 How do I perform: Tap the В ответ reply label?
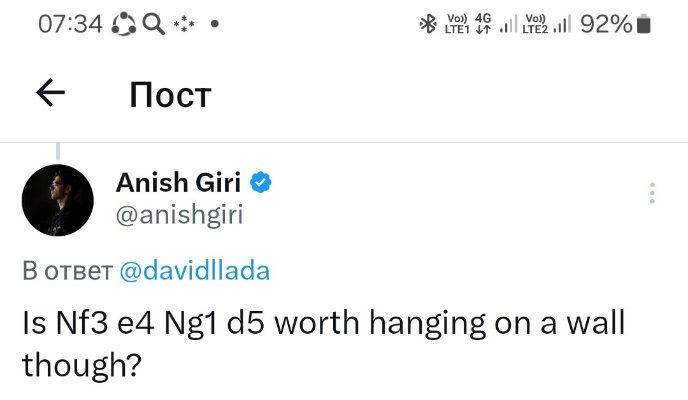(x=67, y=271)
